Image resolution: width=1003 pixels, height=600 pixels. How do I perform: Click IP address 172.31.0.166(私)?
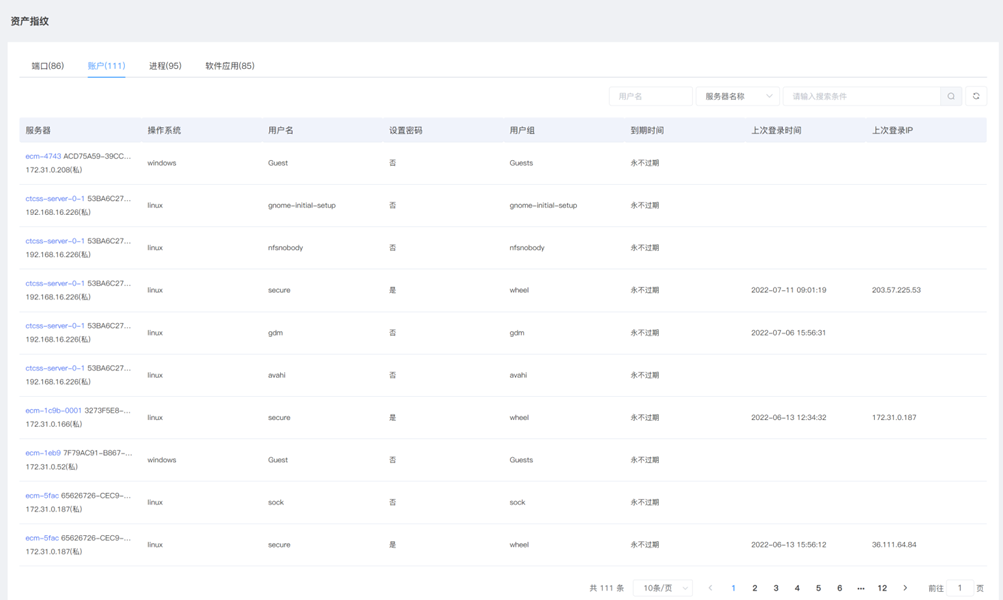point(54,424)
